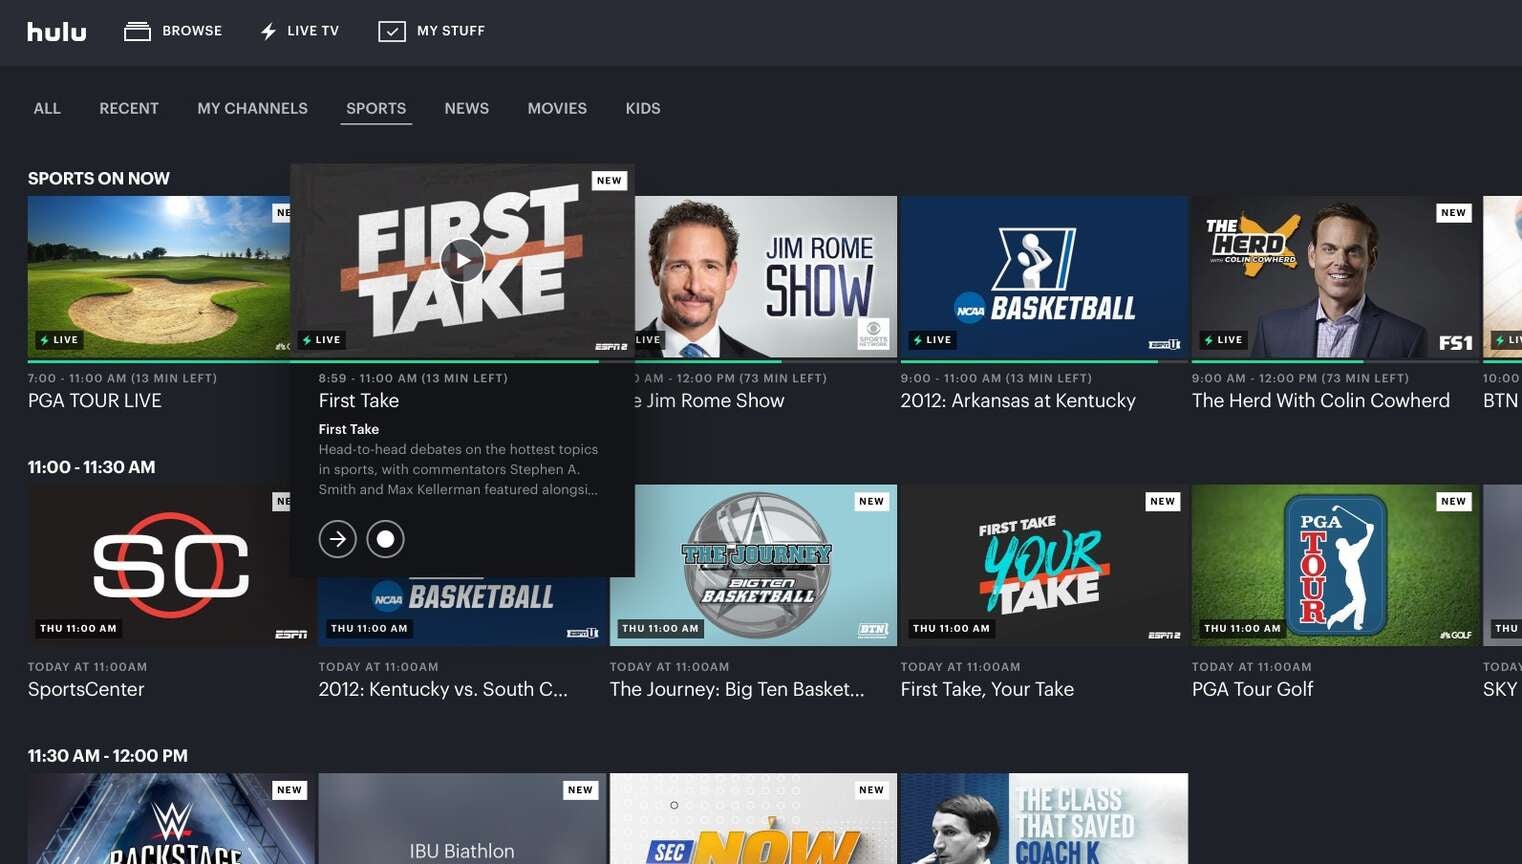Open IBU Biathlon thumbnail
The height and width of the screenshot is (864, 1522).
coord(462,818)
